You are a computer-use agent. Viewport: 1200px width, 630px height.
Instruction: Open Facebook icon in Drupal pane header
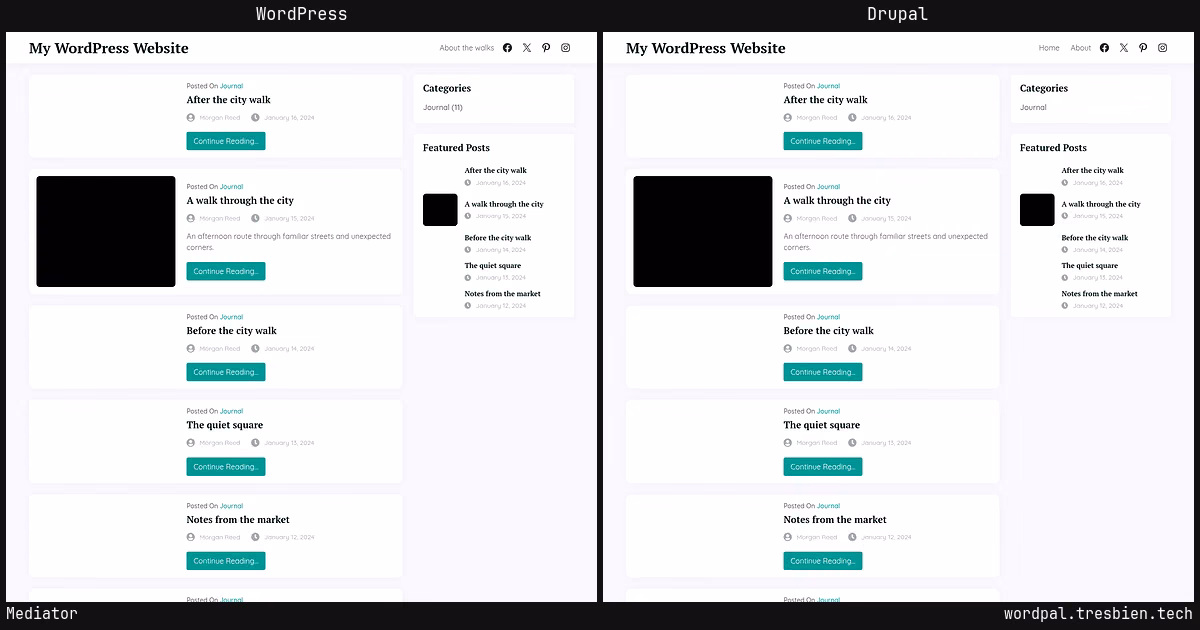pyautogui.click(x=1104, y=48)
